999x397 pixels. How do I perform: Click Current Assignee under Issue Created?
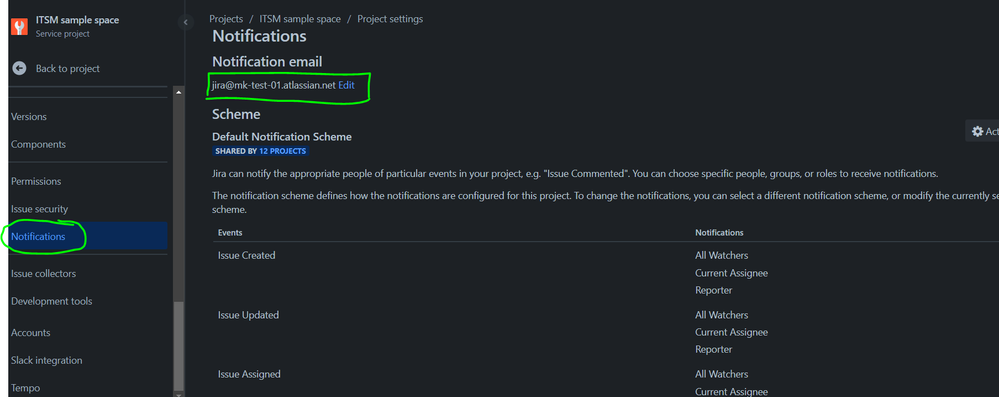(x=731, y=273)
